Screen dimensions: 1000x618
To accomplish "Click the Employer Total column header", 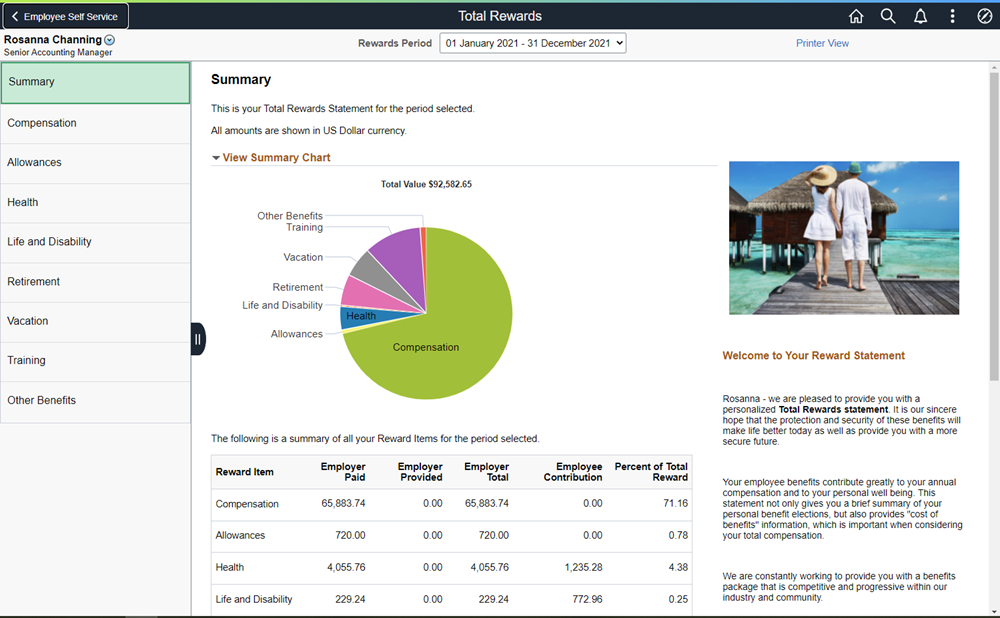I will [486, 472].
